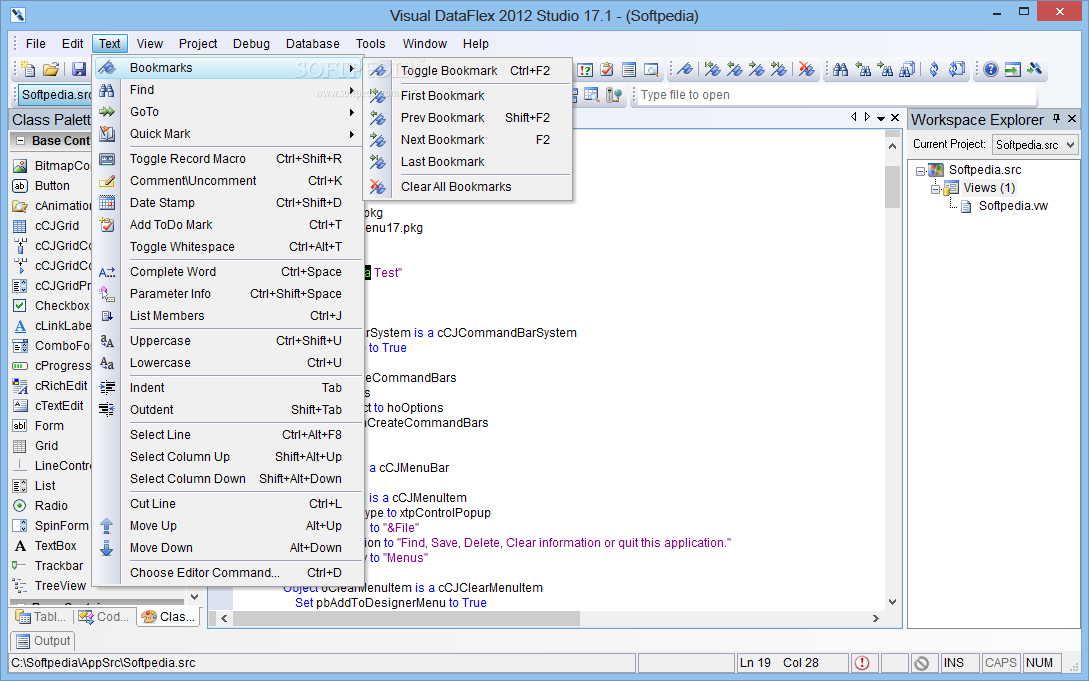Open the File menu
The width and height of the screenshot is (1089, 681).
(x=35, y=44)
